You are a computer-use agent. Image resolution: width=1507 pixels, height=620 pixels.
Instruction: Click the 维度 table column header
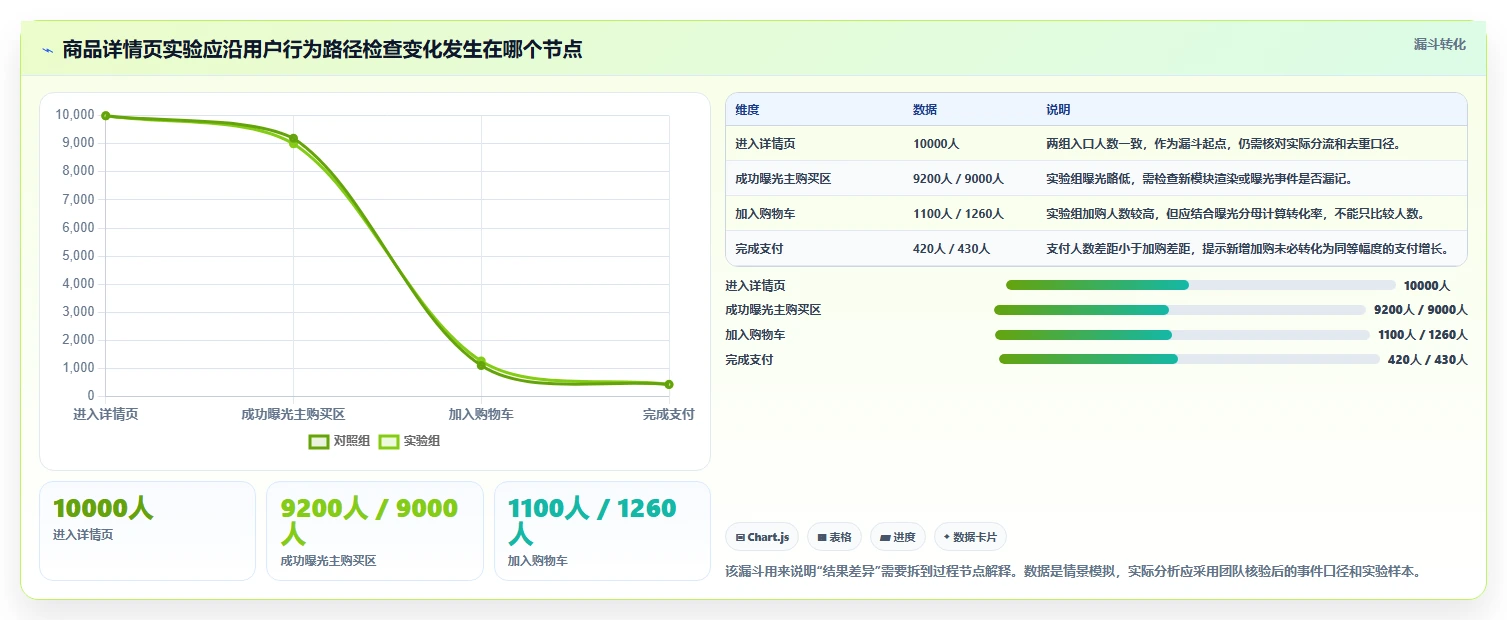(x=747, y=110)
